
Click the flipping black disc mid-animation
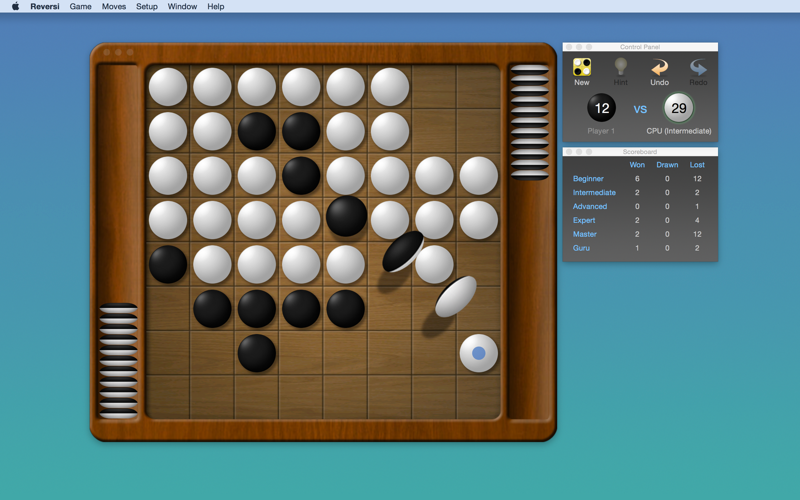point(403,252)
